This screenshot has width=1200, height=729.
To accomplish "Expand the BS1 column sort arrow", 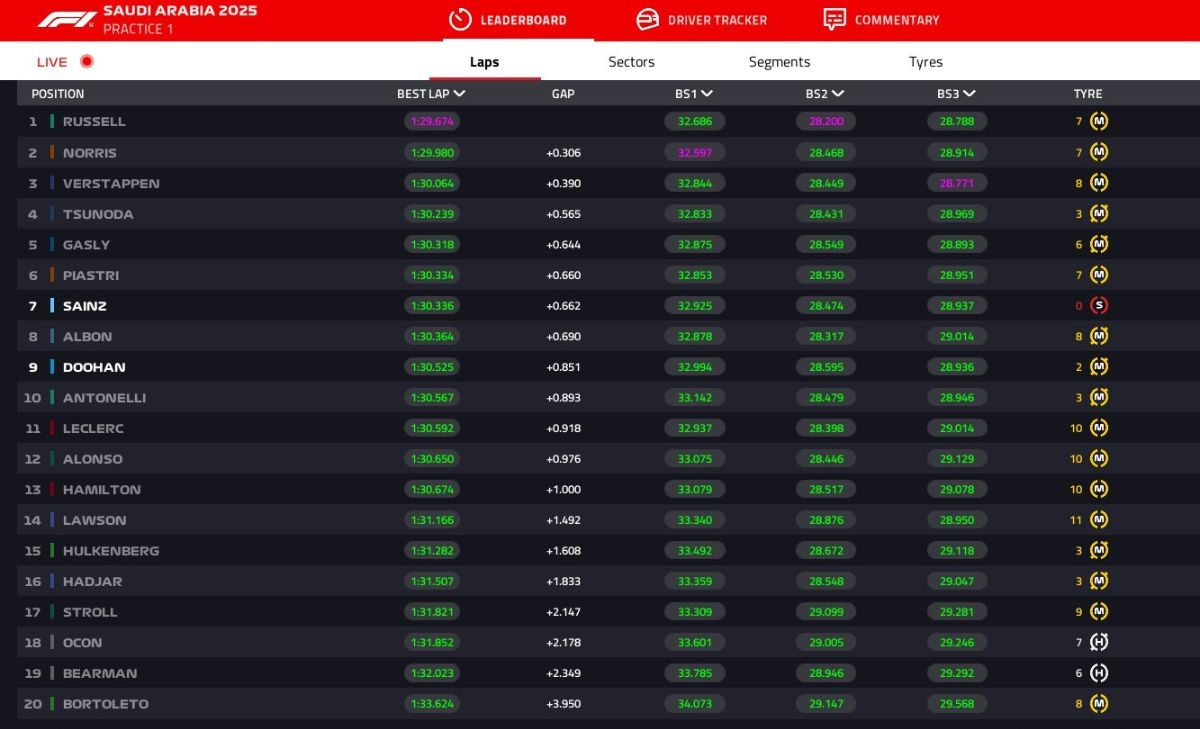I will 707,94.
